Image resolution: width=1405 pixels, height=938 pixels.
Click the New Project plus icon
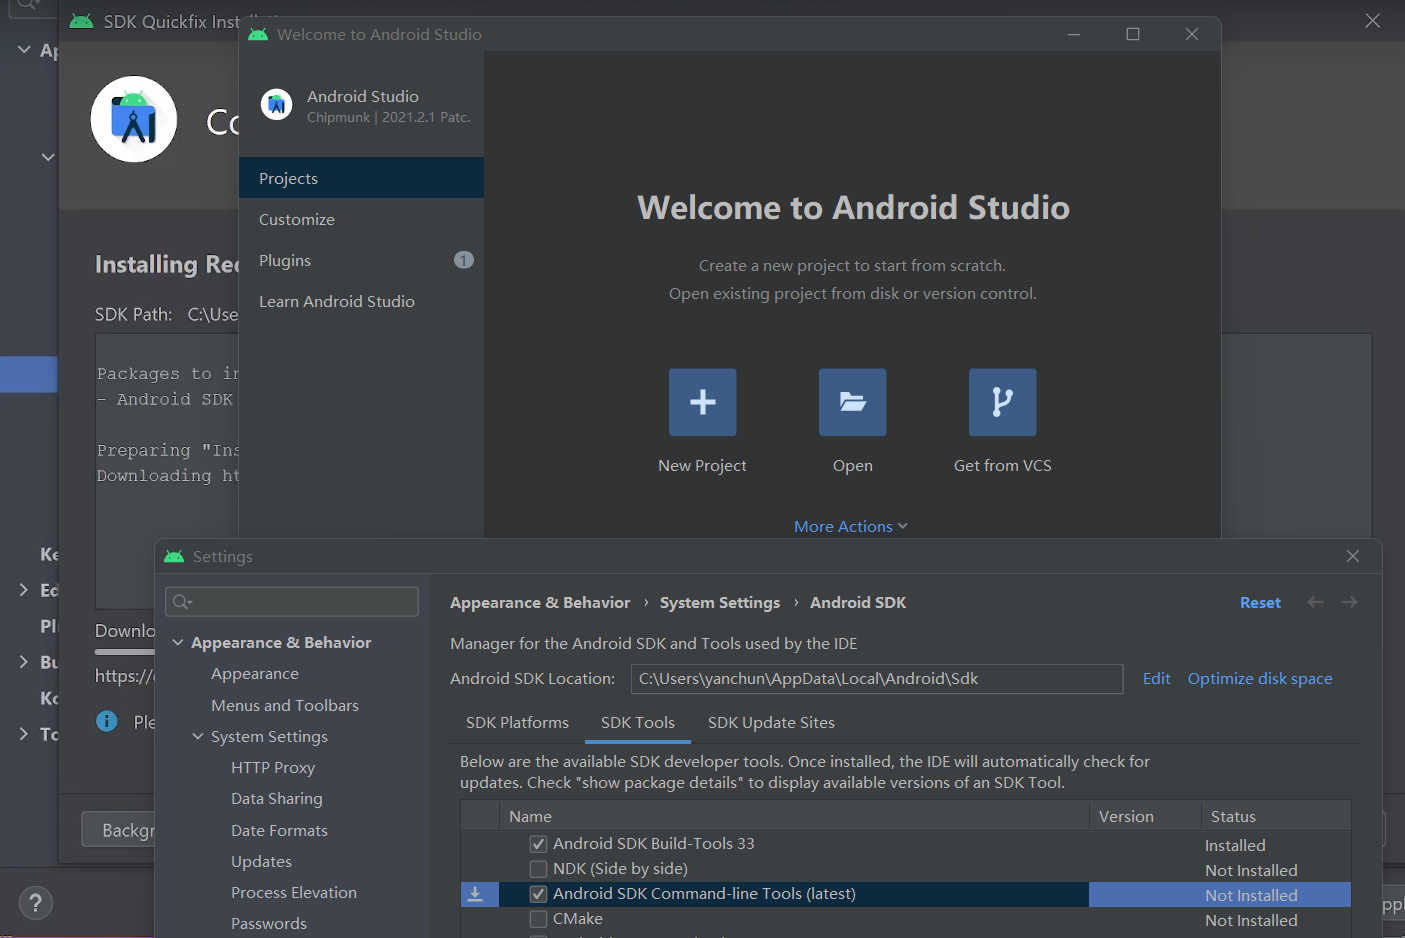pos(702,402)
